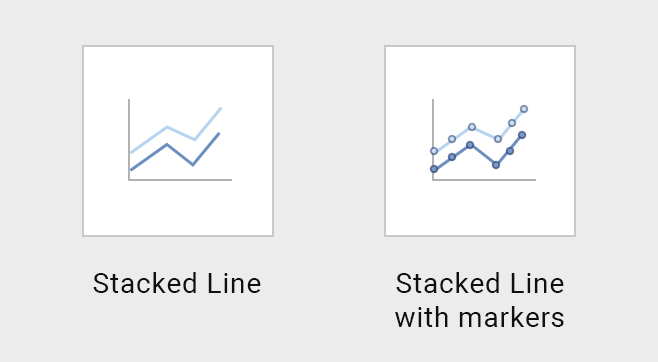
Task: Click the vertical axis in markers chart preview
Action: click(433, 140)
